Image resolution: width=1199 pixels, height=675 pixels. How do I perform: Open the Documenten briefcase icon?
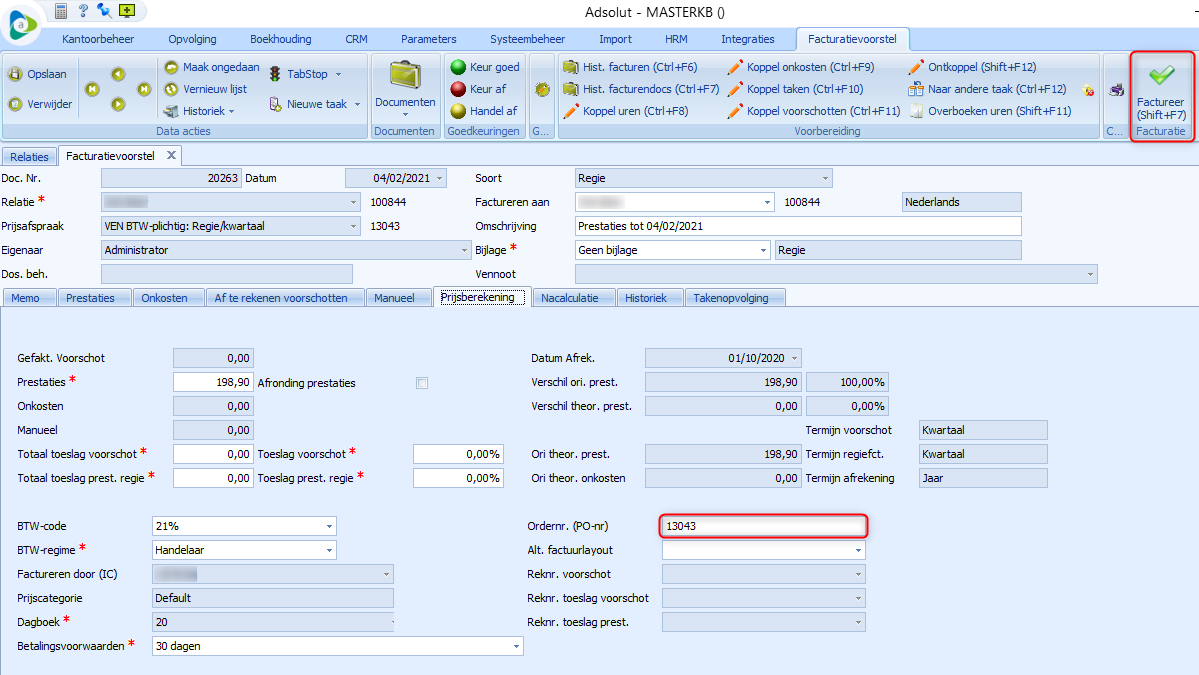coord(405,76)
